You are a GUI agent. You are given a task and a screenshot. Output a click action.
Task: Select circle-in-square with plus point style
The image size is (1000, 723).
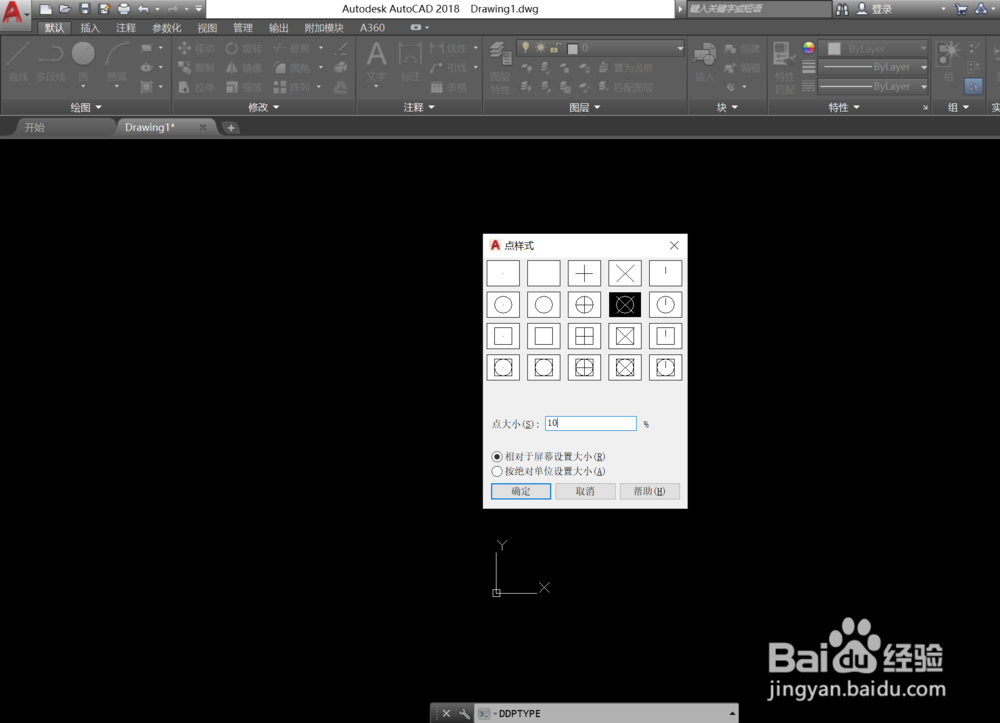[x=584, y=367]
